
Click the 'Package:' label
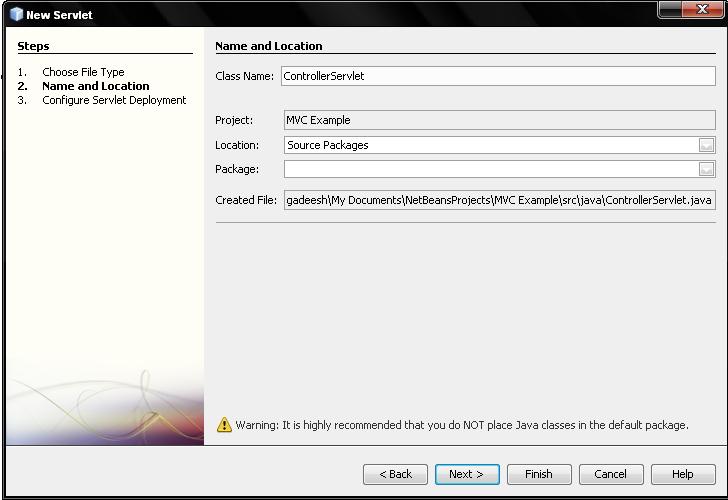click(x=237, y=169)
